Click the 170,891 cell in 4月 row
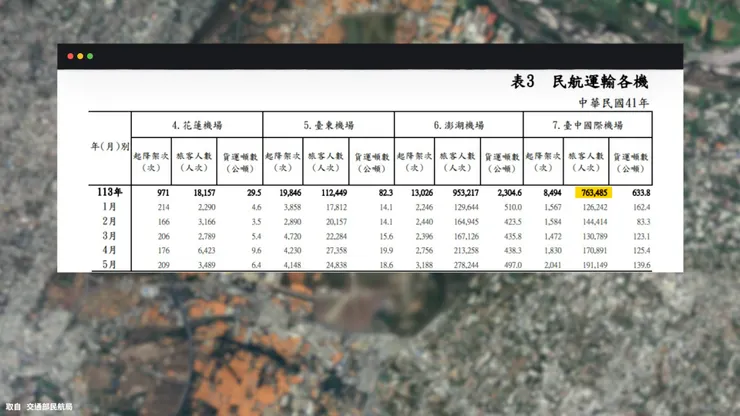The height and width of the screenshot is (416, 740). (x=595, y=251)
